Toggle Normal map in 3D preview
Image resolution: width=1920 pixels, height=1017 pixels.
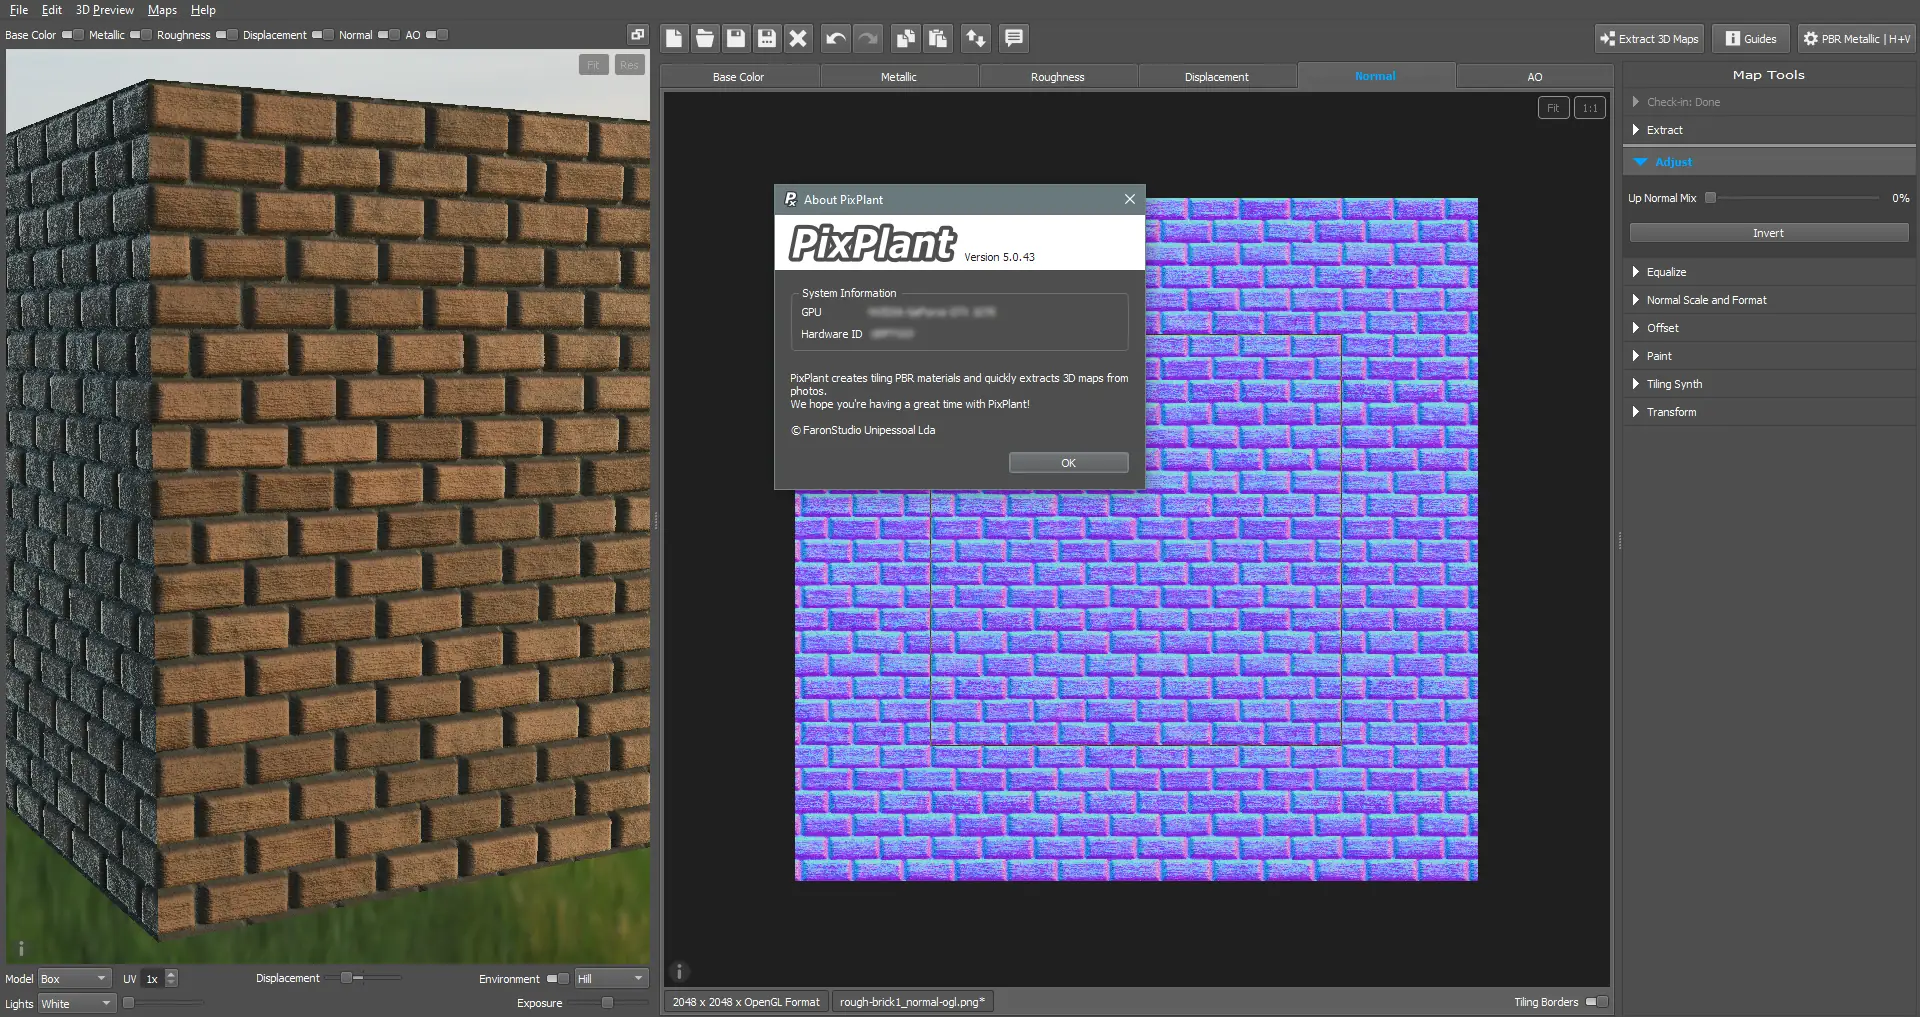389,35
